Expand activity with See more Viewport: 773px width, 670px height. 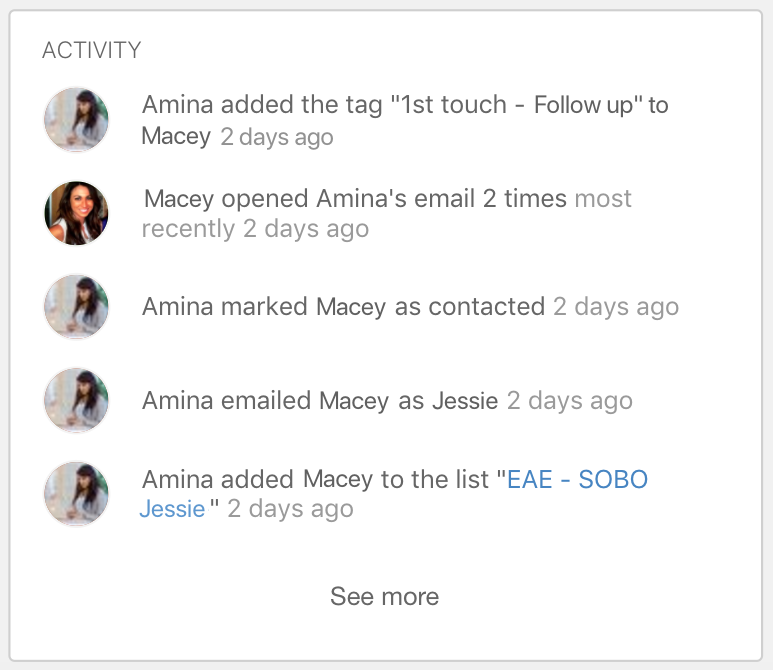(385, 597)
